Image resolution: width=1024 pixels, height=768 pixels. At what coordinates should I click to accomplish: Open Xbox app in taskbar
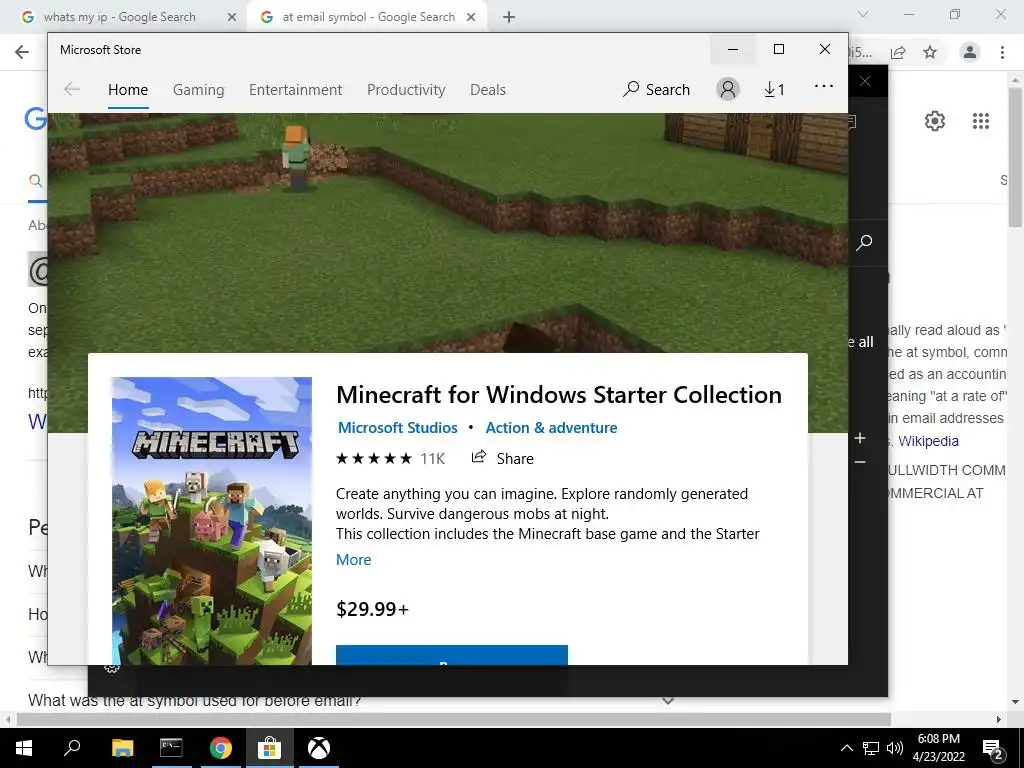(319, 748)
